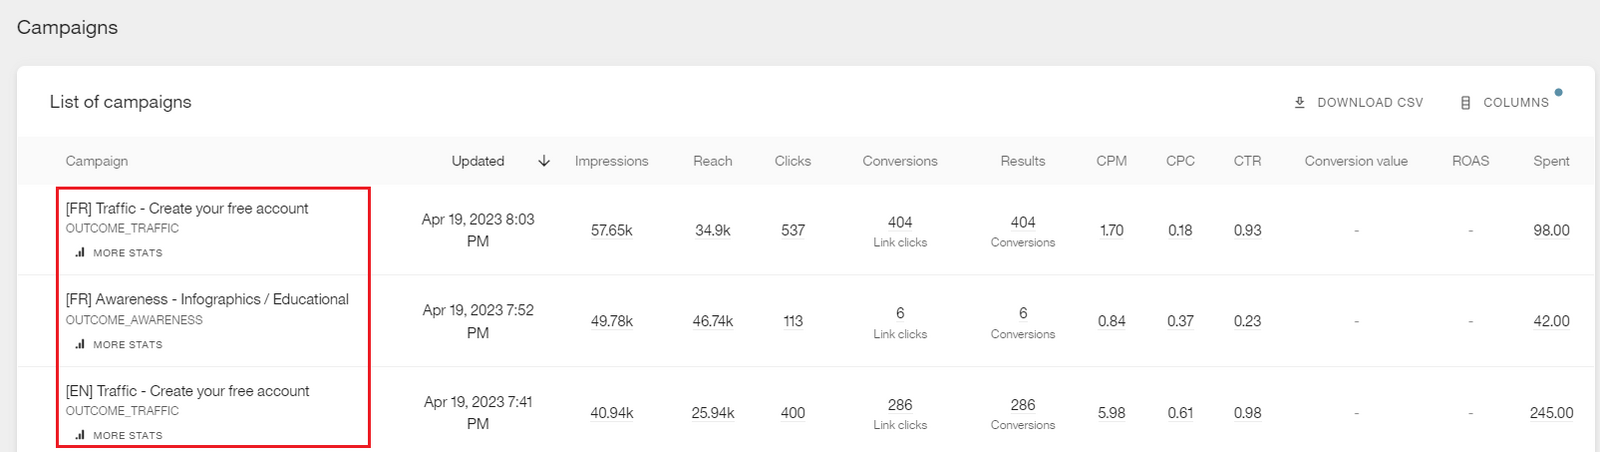
Task: Sort the list by CTR header
Action: (1247, 161)
